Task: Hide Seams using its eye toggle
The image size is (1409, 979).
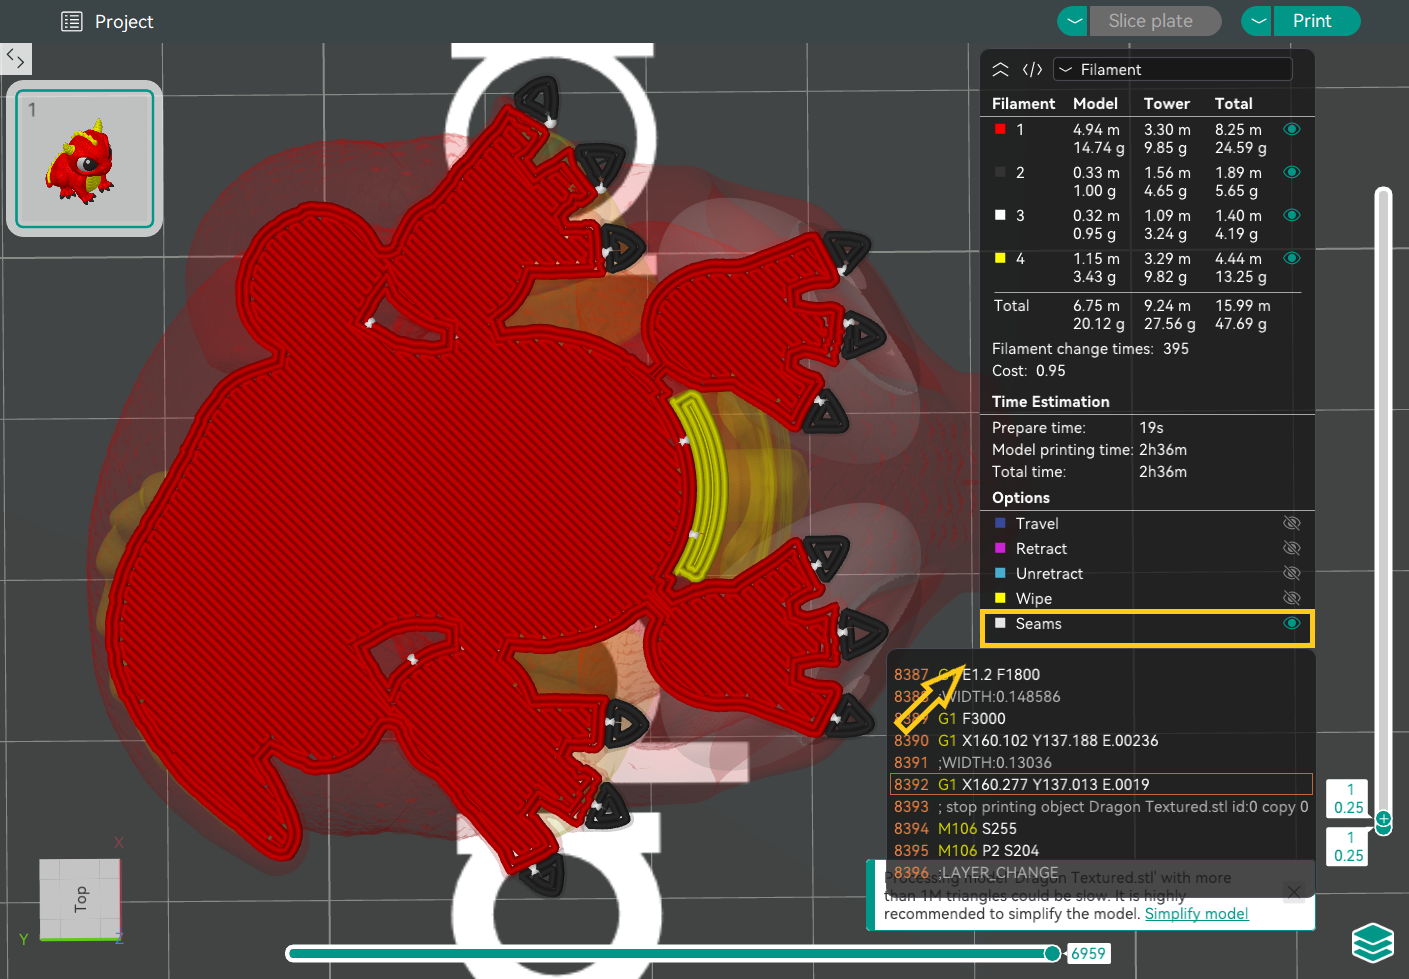Action: [1292, 623]
